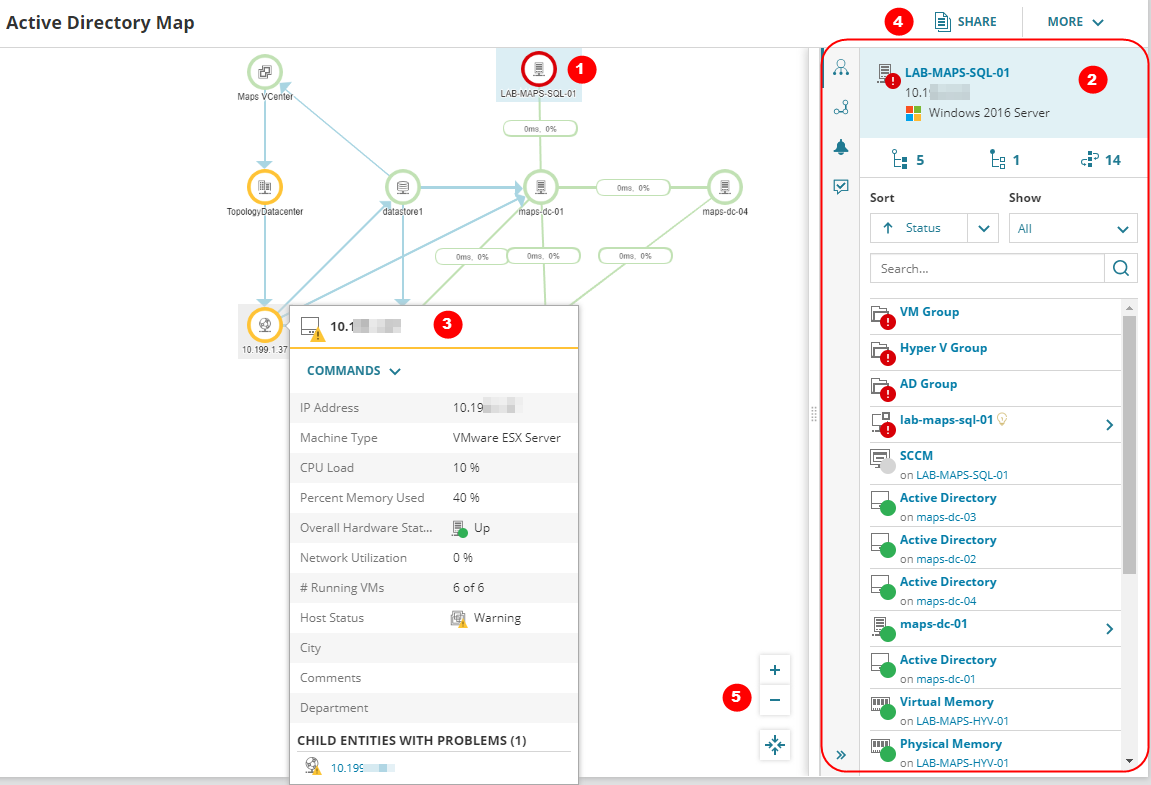Zoom out using the minus button
This screenshot has height=785, width=1151.
coord(775,700)
